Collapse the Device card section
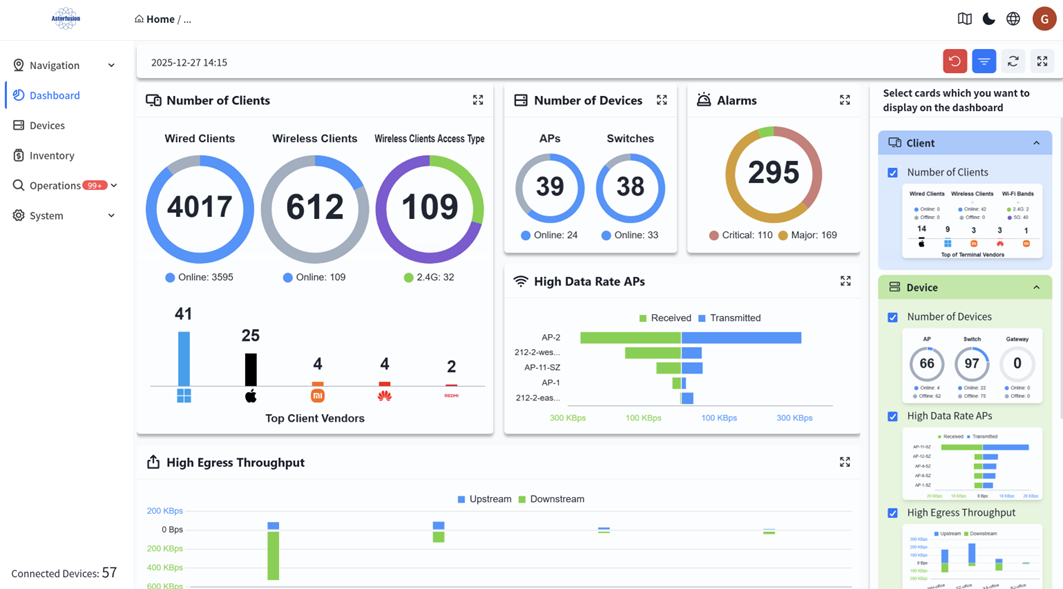 (x=1036, y=287)
